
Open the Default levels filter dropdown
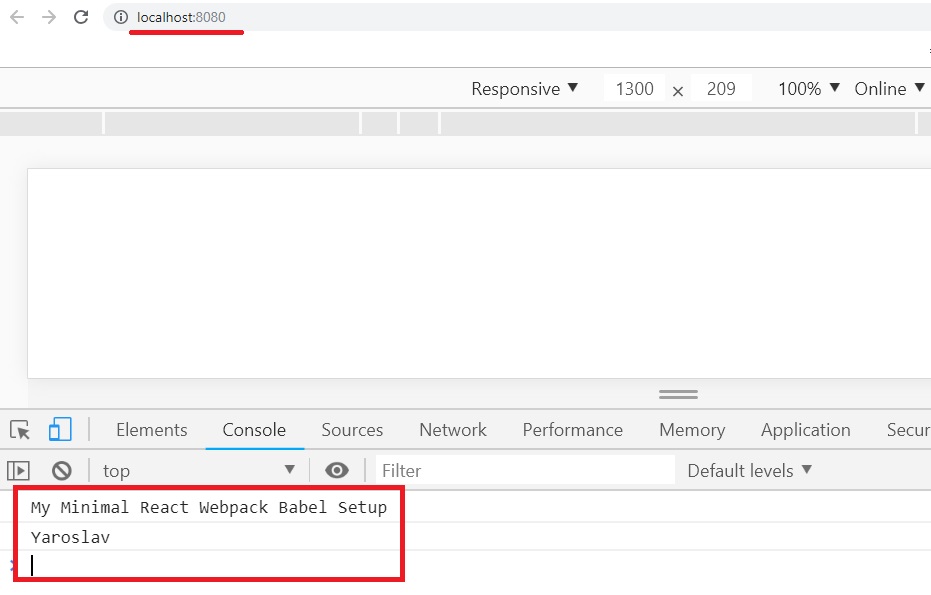coord(747,470)
